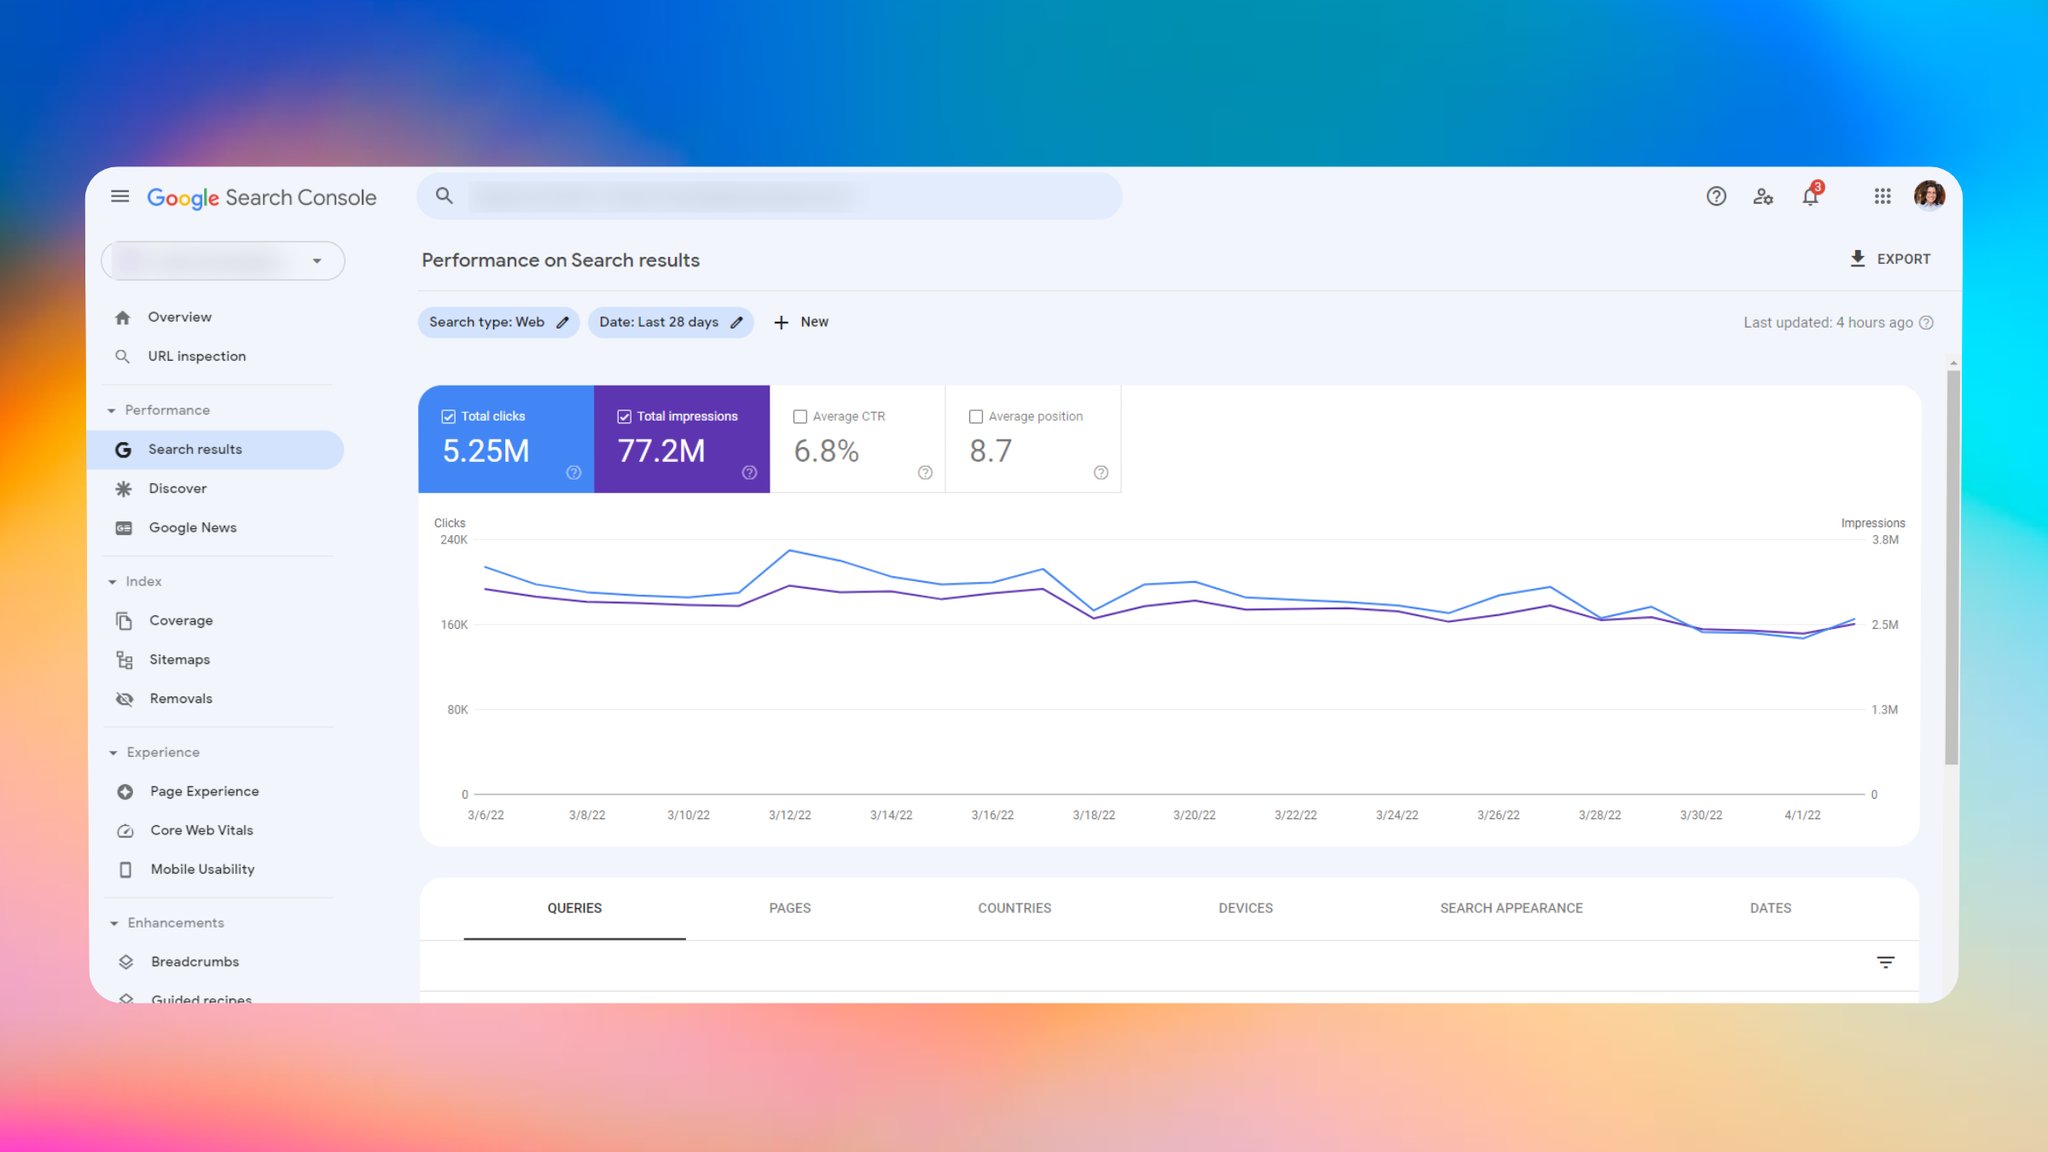This screenshot has width=2048, height=1152.
Task: Open the hamburger main menu
Action: [120, 196]
